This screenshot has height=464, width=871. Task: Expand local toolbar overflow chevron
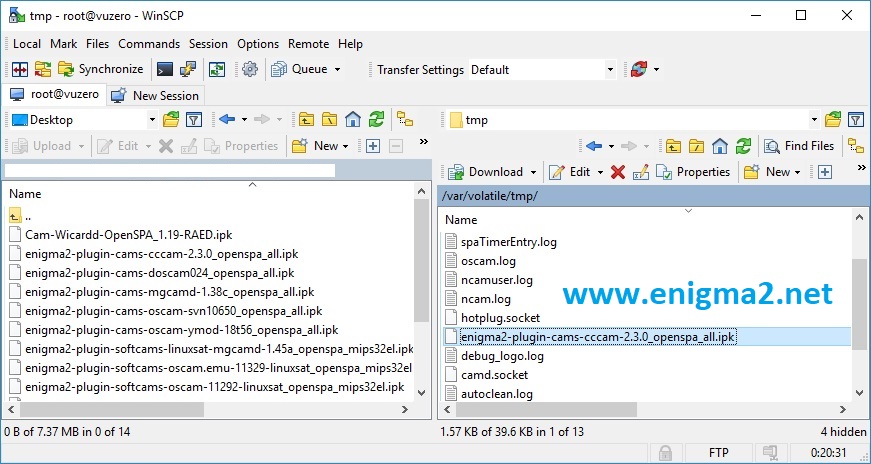click(423, 142)
